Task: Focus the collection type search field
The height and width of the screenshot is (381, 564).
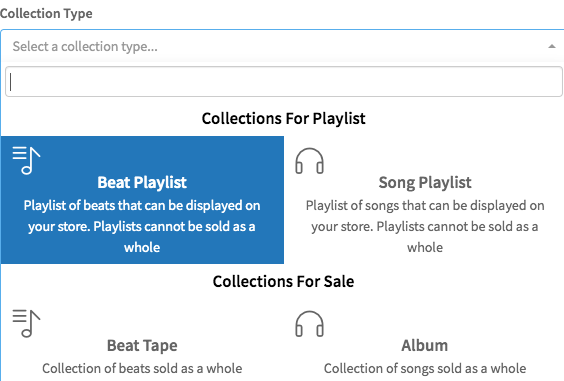Action: click(284, 82)
